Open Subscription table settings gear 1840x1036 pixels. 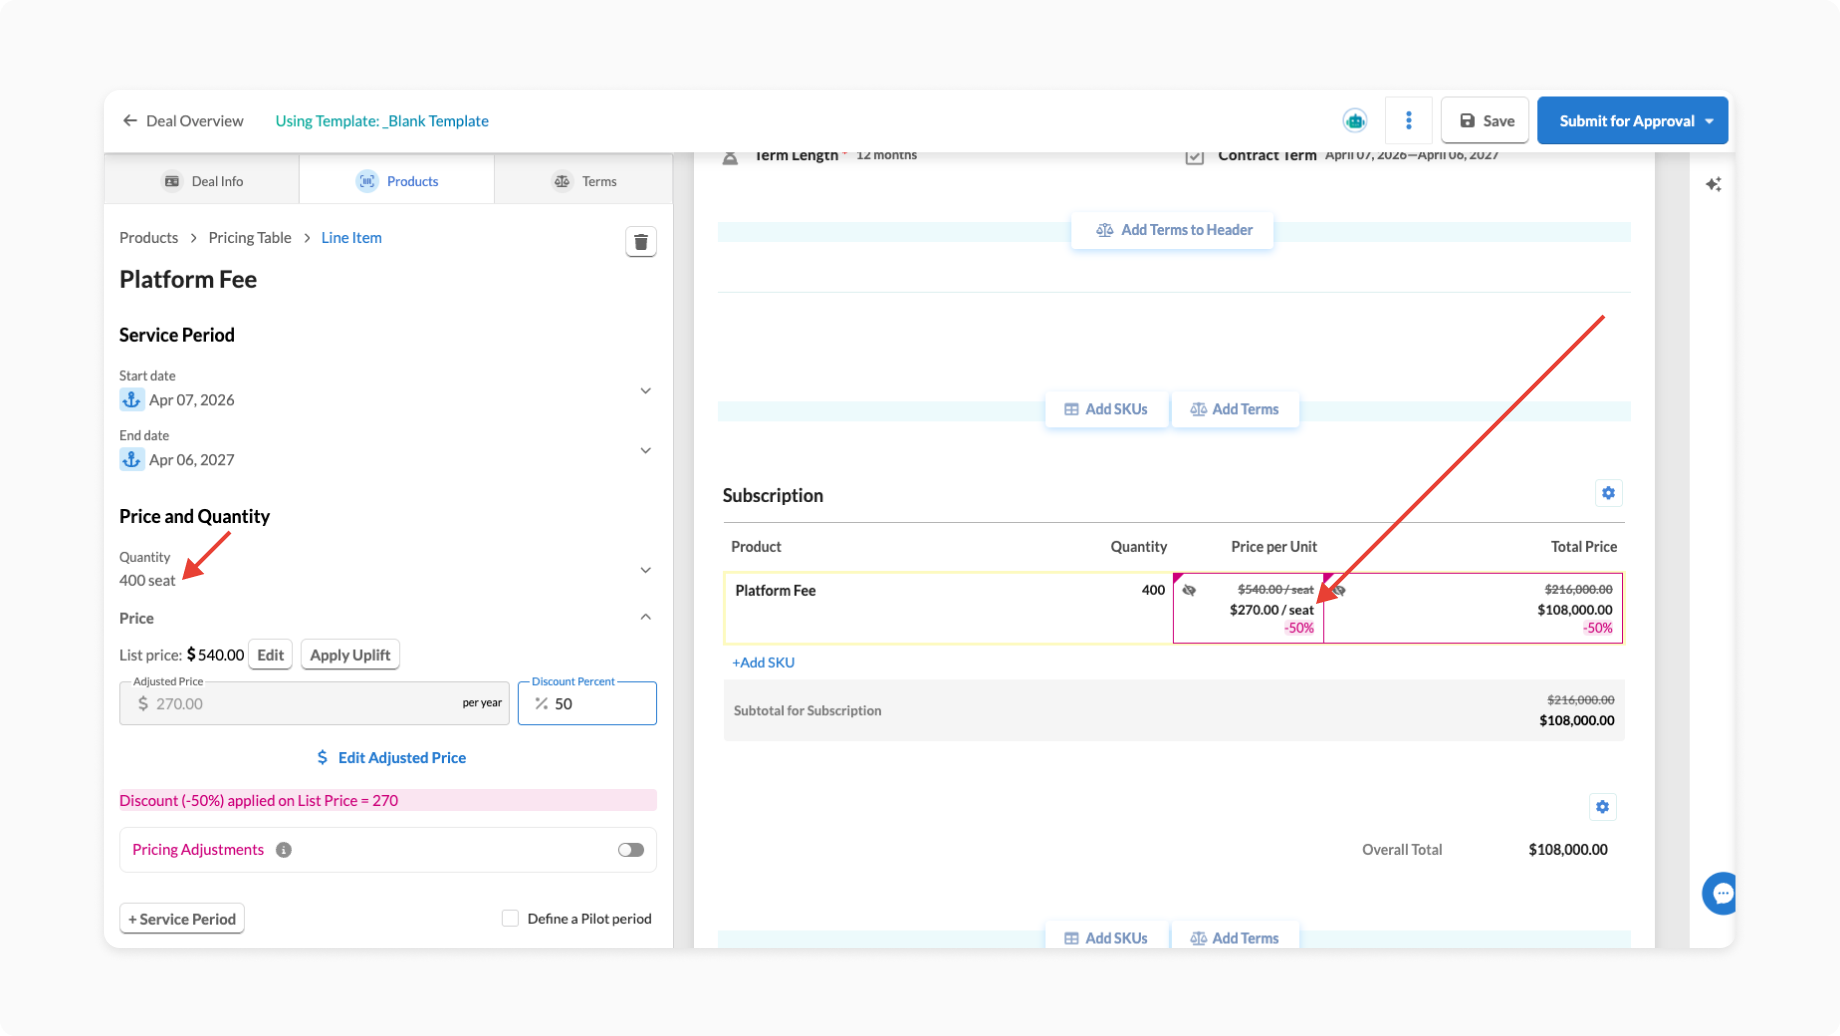(1608, 493)
